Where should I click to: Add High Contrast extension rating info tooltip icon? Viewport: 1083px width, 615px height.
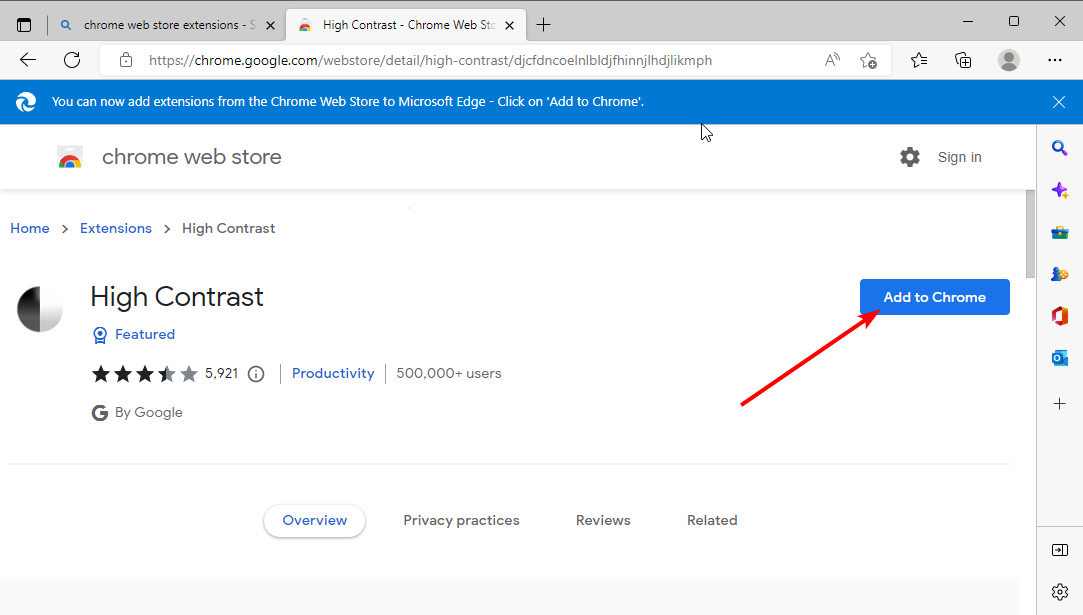pos(256,373)
